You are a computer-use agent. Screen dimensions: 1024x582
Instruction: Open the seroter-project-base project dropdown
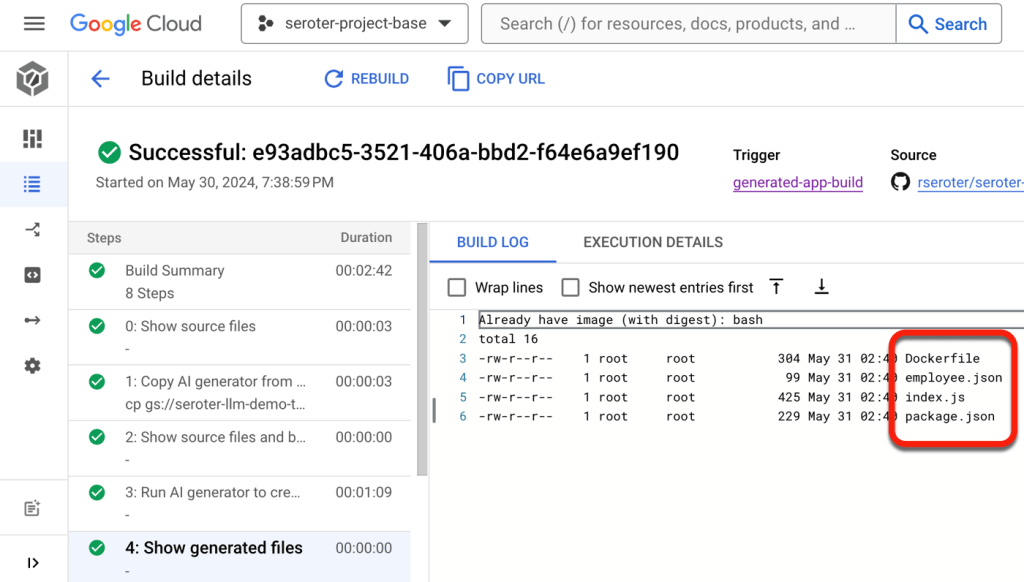(x=354, y=24)
